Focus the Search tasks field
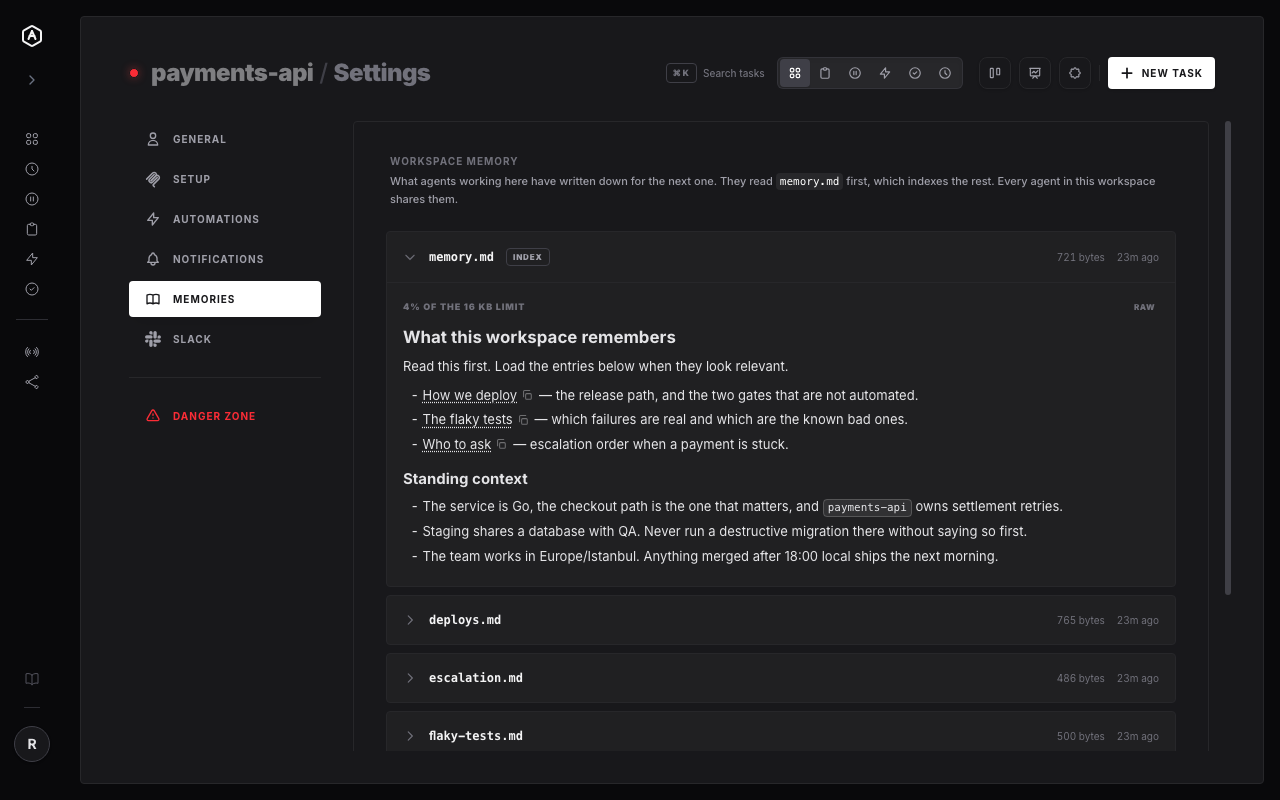 pyautogui.click(x=733, y=73)
